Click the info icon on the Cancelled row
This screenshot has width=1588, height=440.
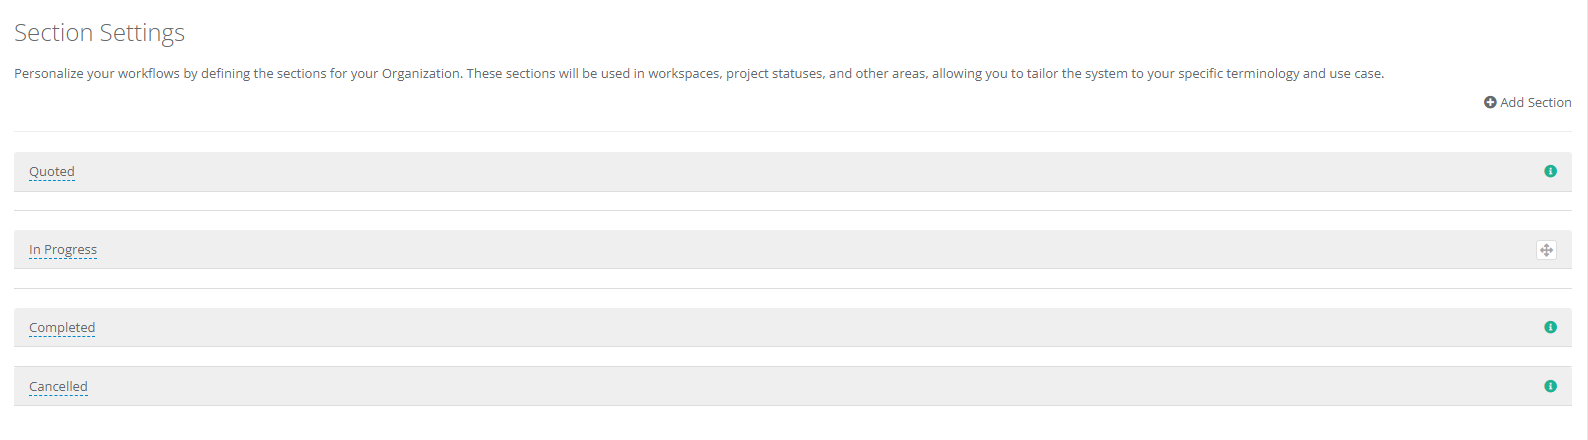click(1550, 387)
